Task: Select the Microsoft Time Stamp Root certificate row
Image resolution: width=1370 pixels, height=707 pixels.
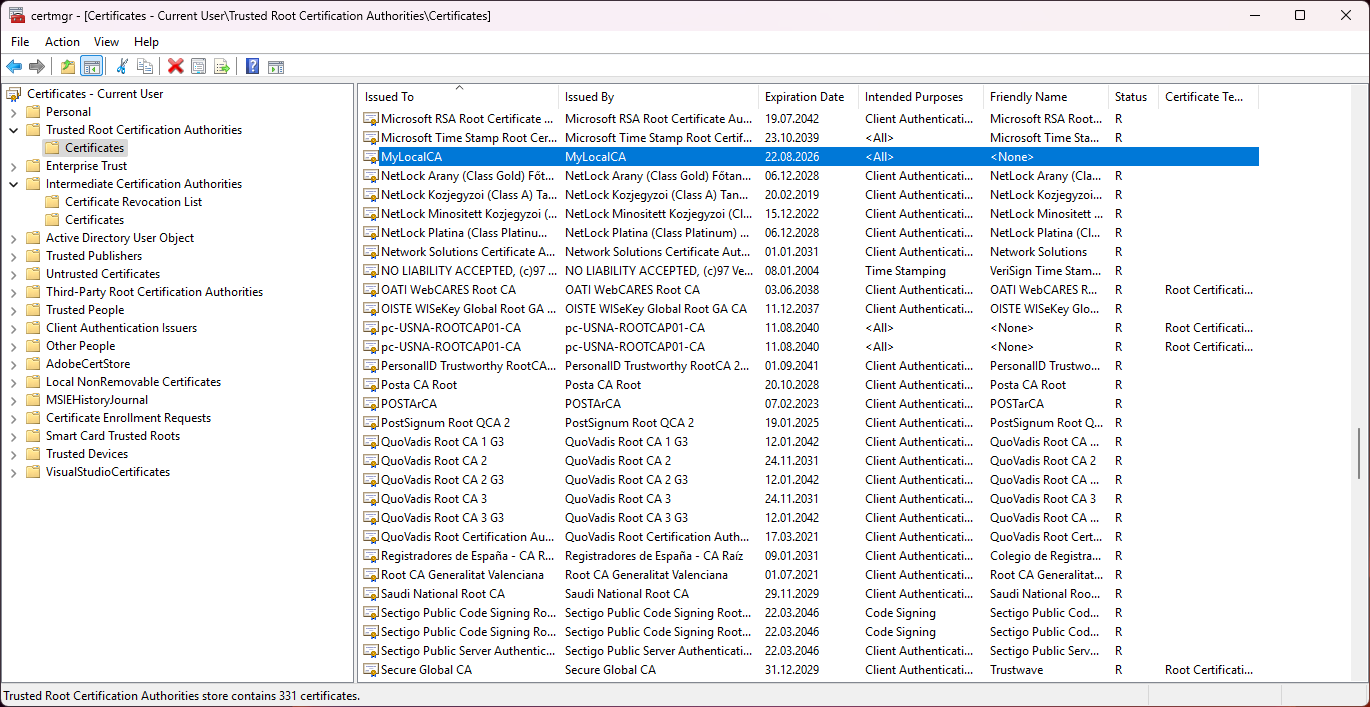Action: pos(809,138)
